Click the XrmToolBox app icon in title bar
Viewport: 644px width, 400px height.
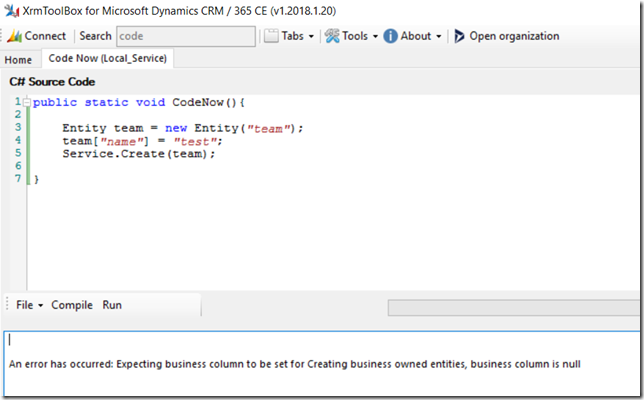[12, 11]
